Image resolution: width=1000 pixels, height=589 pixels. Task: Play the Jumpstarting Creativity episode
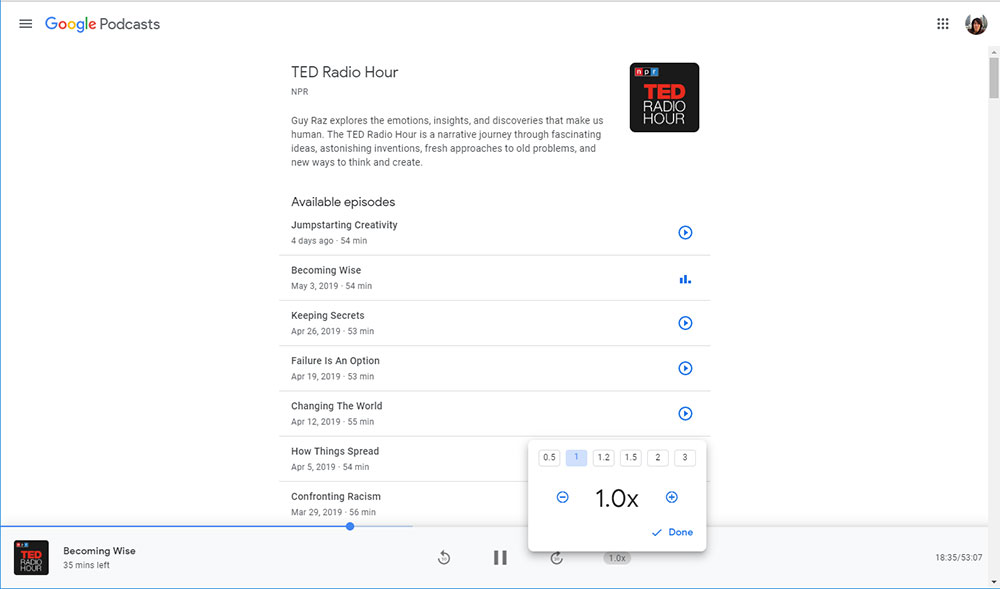(x=685, y=233)
